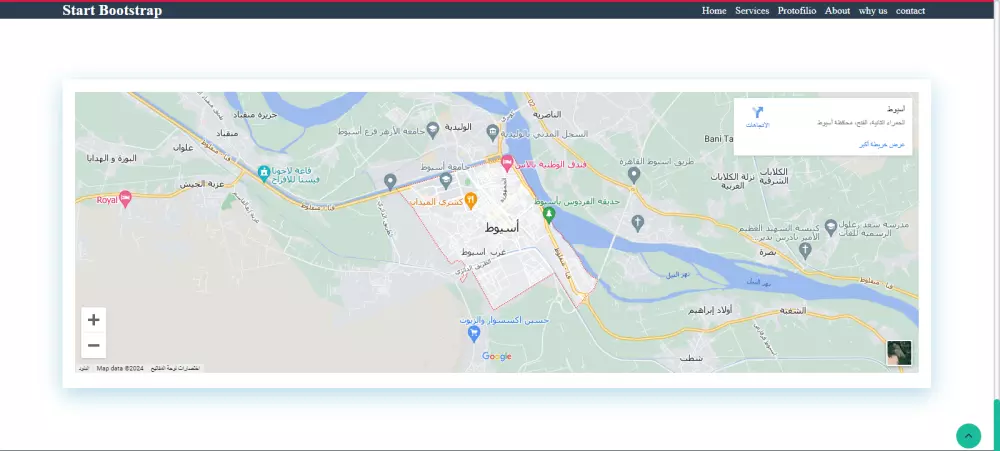Open 'عرض خريطة أكبر' larger map link
Image resolution: width=1000 pixels, height=451 pixels.
(882, 145)
